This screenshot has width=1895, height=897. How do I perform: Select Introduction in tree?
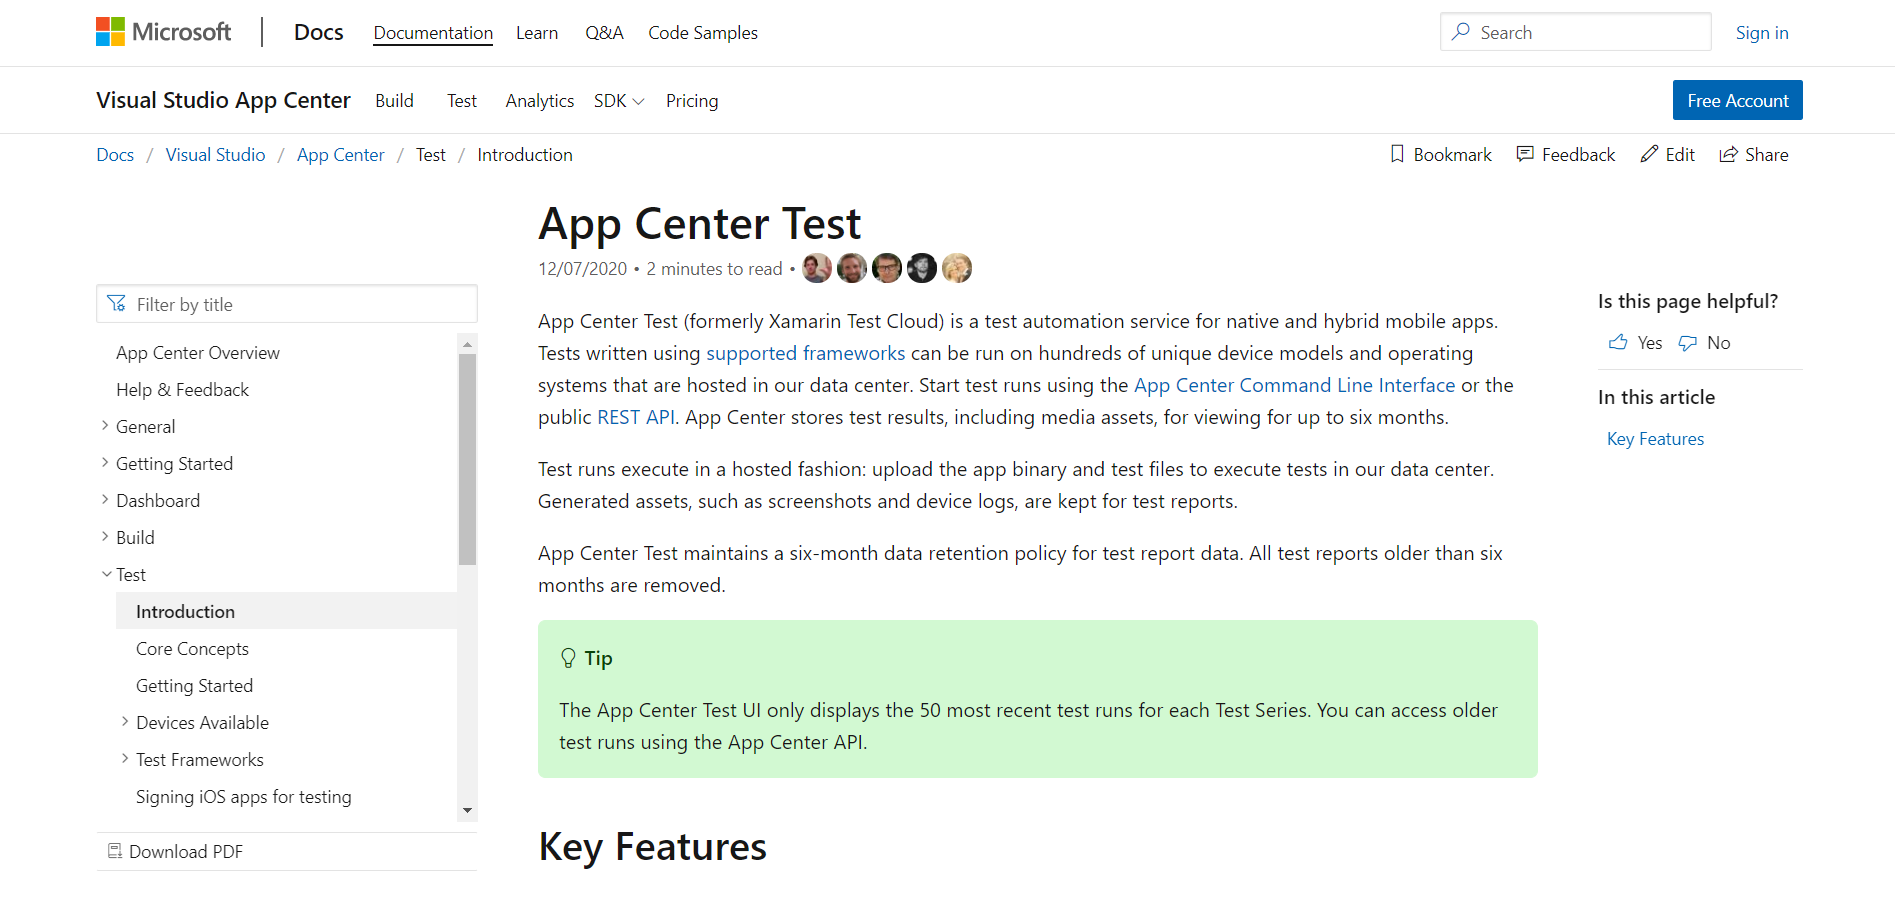(x=287, y=611)
